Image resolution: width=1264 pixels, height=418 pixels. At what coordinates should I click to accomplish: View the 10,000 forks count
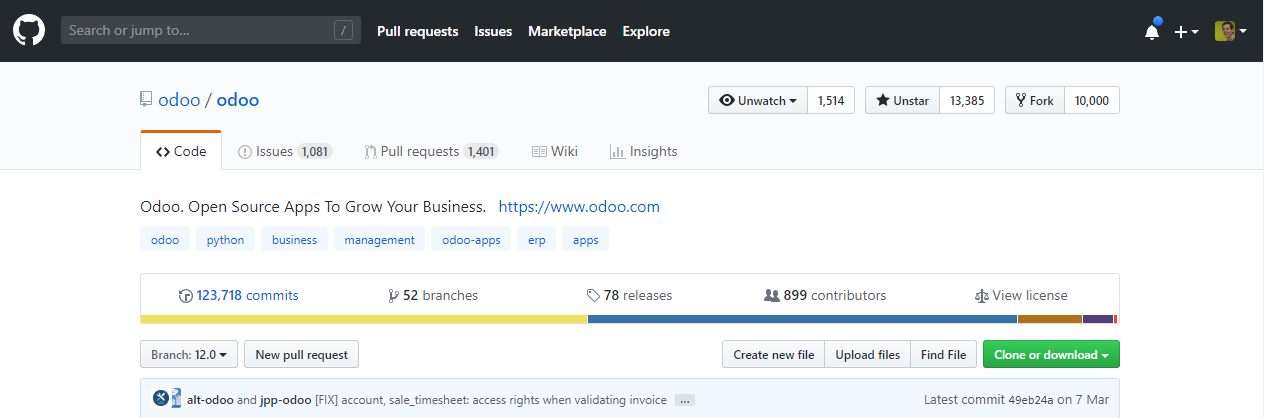point(1092,100)
